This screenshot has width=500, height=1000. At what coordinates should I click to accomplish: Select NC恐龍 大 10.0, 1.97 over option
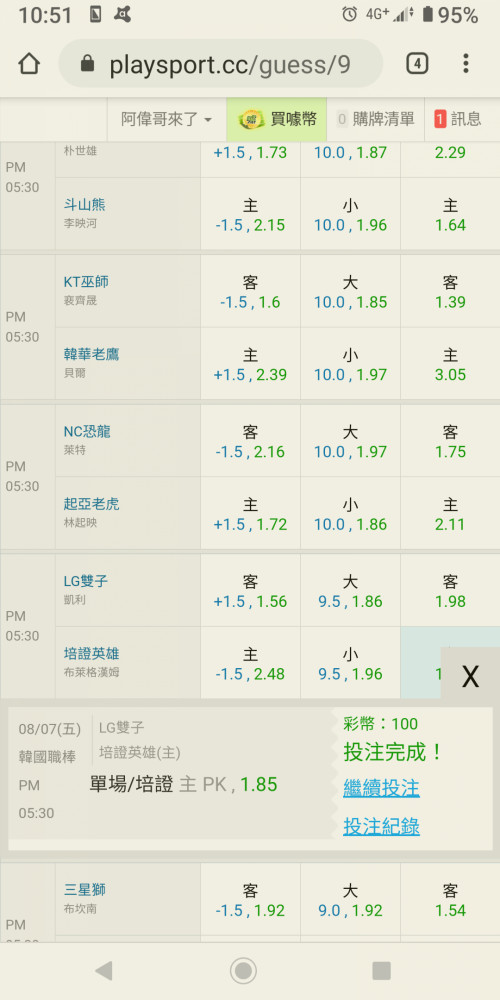click(350, 441)
